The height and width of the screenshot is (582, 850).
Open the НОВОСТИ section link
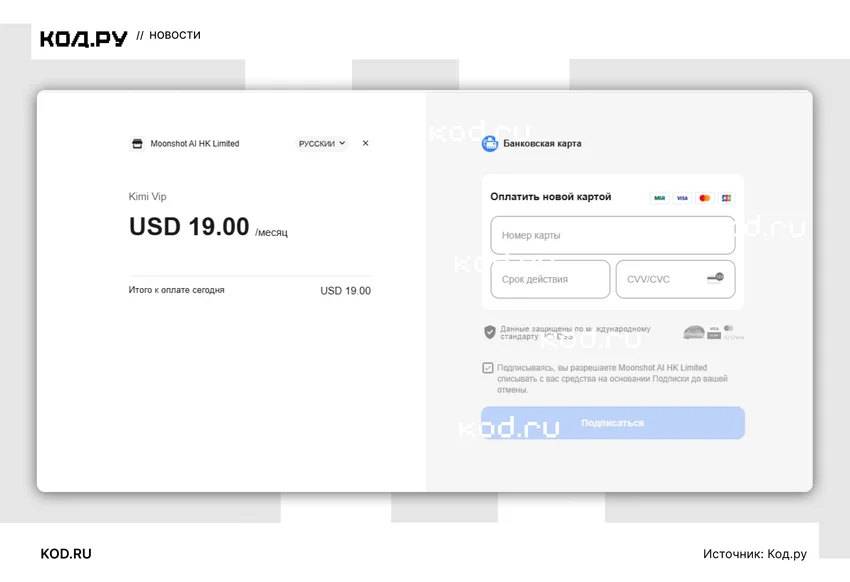point(175,35)
